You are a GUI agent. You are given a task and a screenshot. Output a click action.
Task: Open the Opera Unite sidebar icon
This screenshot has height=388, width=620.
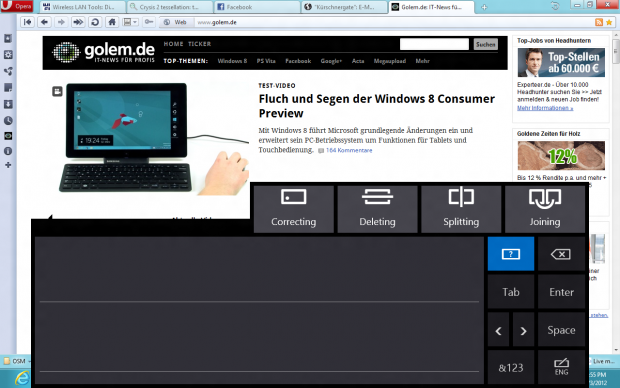point(8,71)
